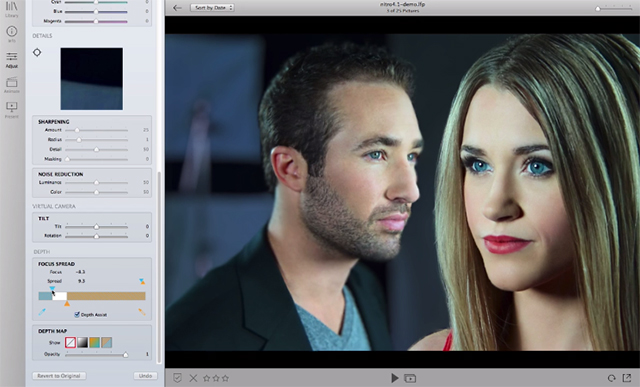Show the orange-teal gradient depth map
Image resolution: width=640 pixels, height=387 pixels.
[x=95, y=343]
